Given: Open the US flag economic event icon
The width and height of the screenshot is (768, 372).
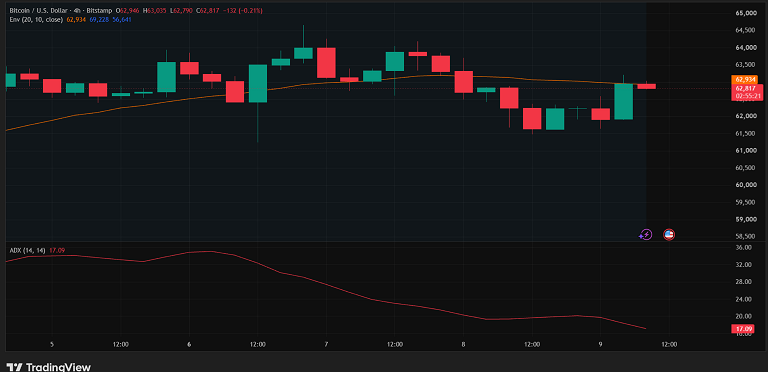Looking at the screenshot, I should (x=669, y=235).
